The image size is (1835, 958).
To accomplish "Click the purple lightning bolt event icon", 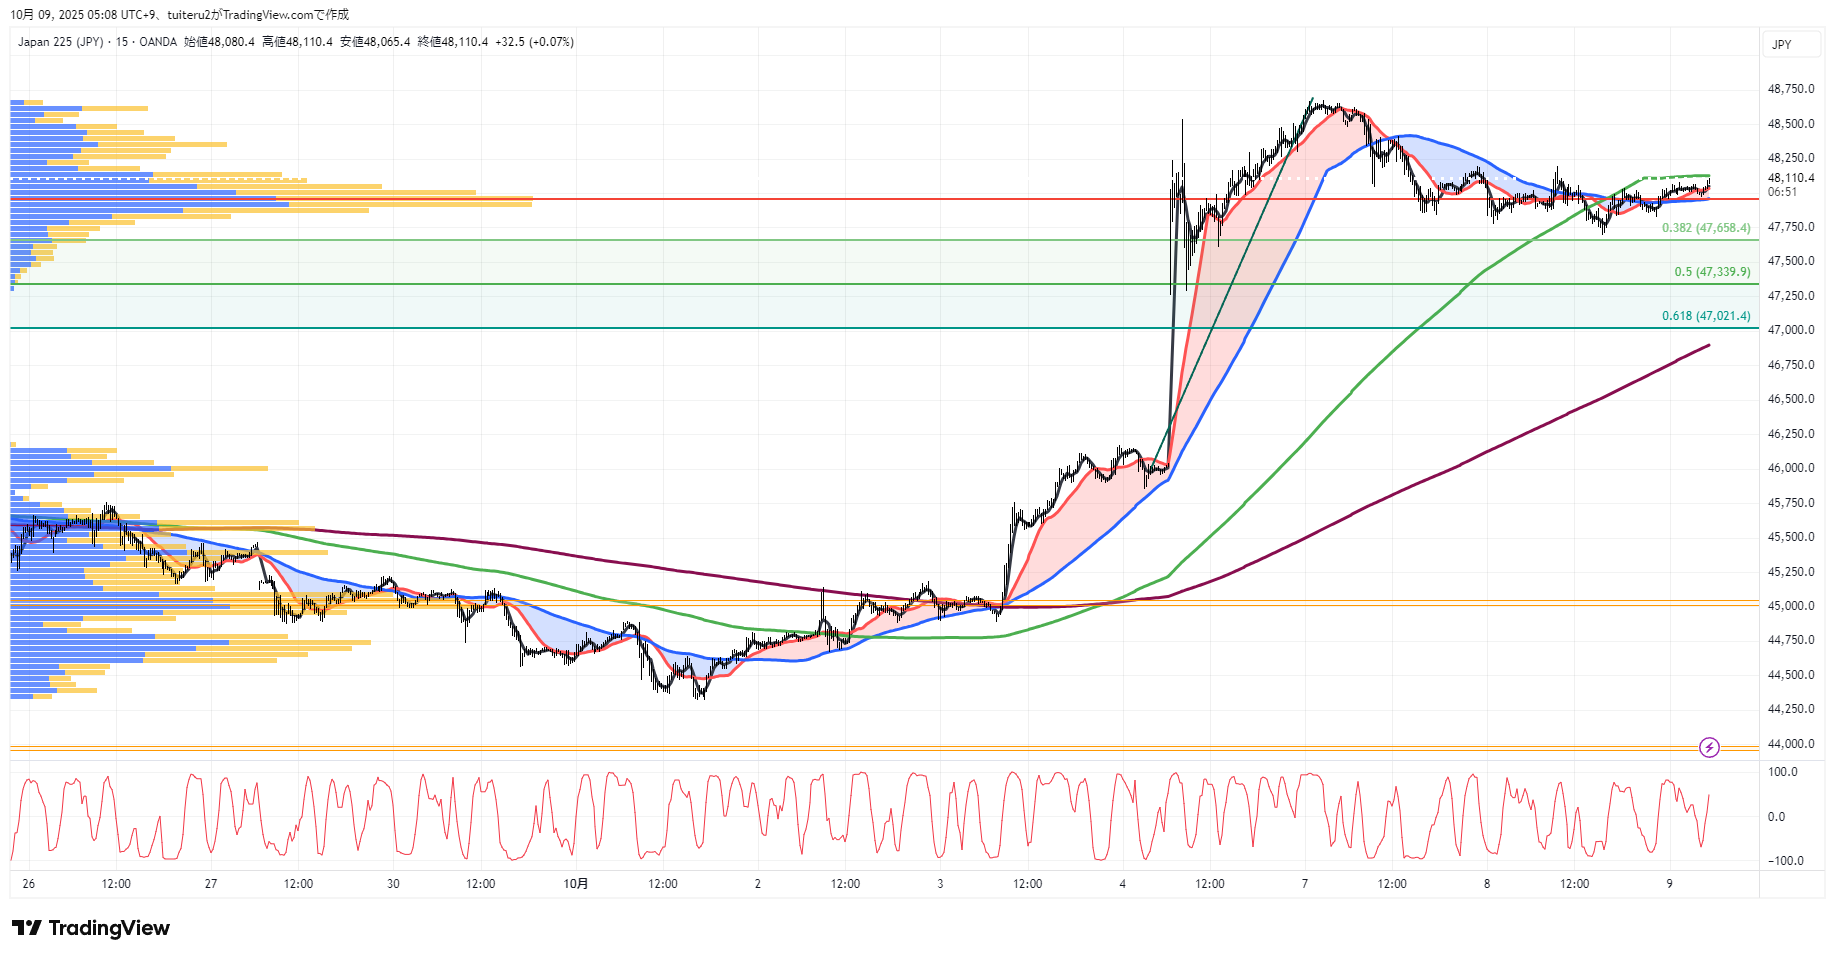I will tap(1709, 747).
